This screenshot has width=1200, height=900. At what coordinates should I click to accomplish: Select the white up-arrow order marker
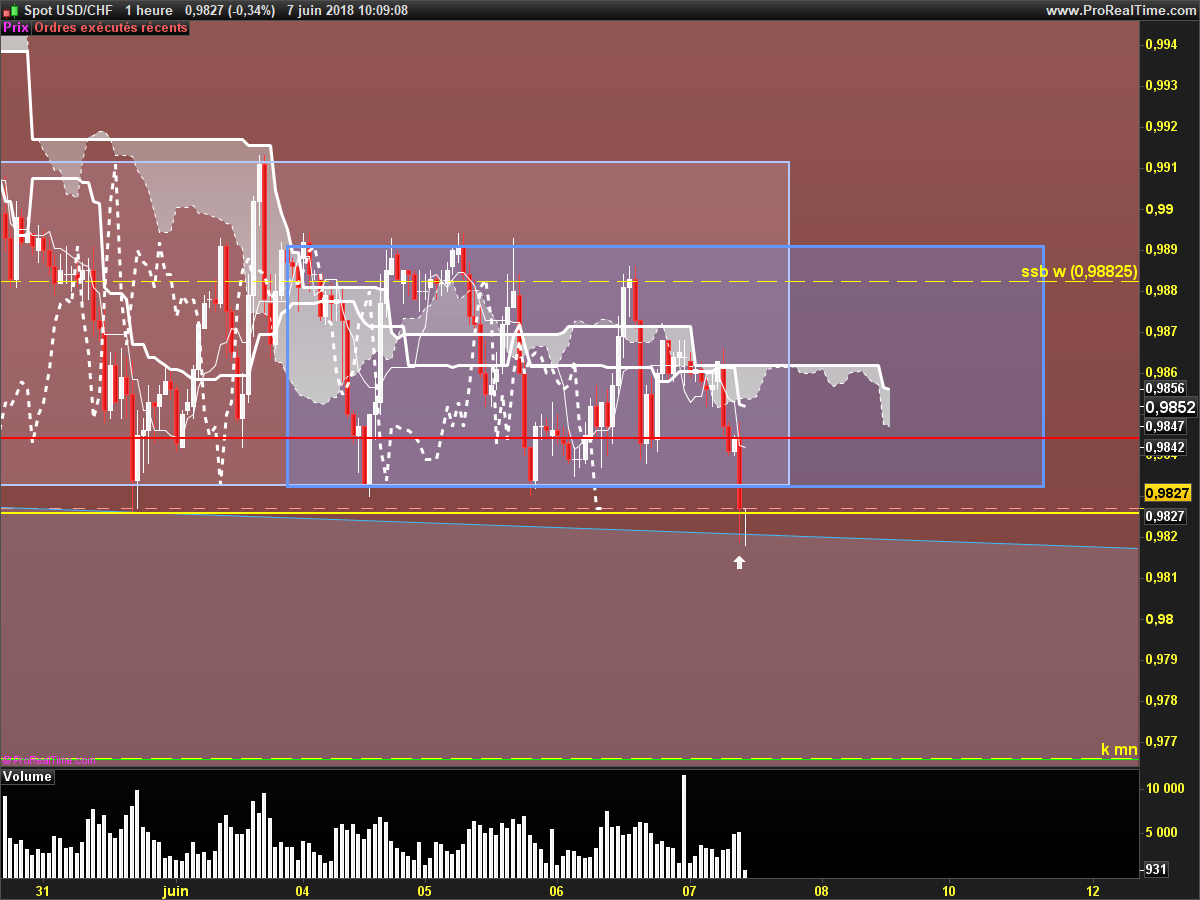click(739, 563)
